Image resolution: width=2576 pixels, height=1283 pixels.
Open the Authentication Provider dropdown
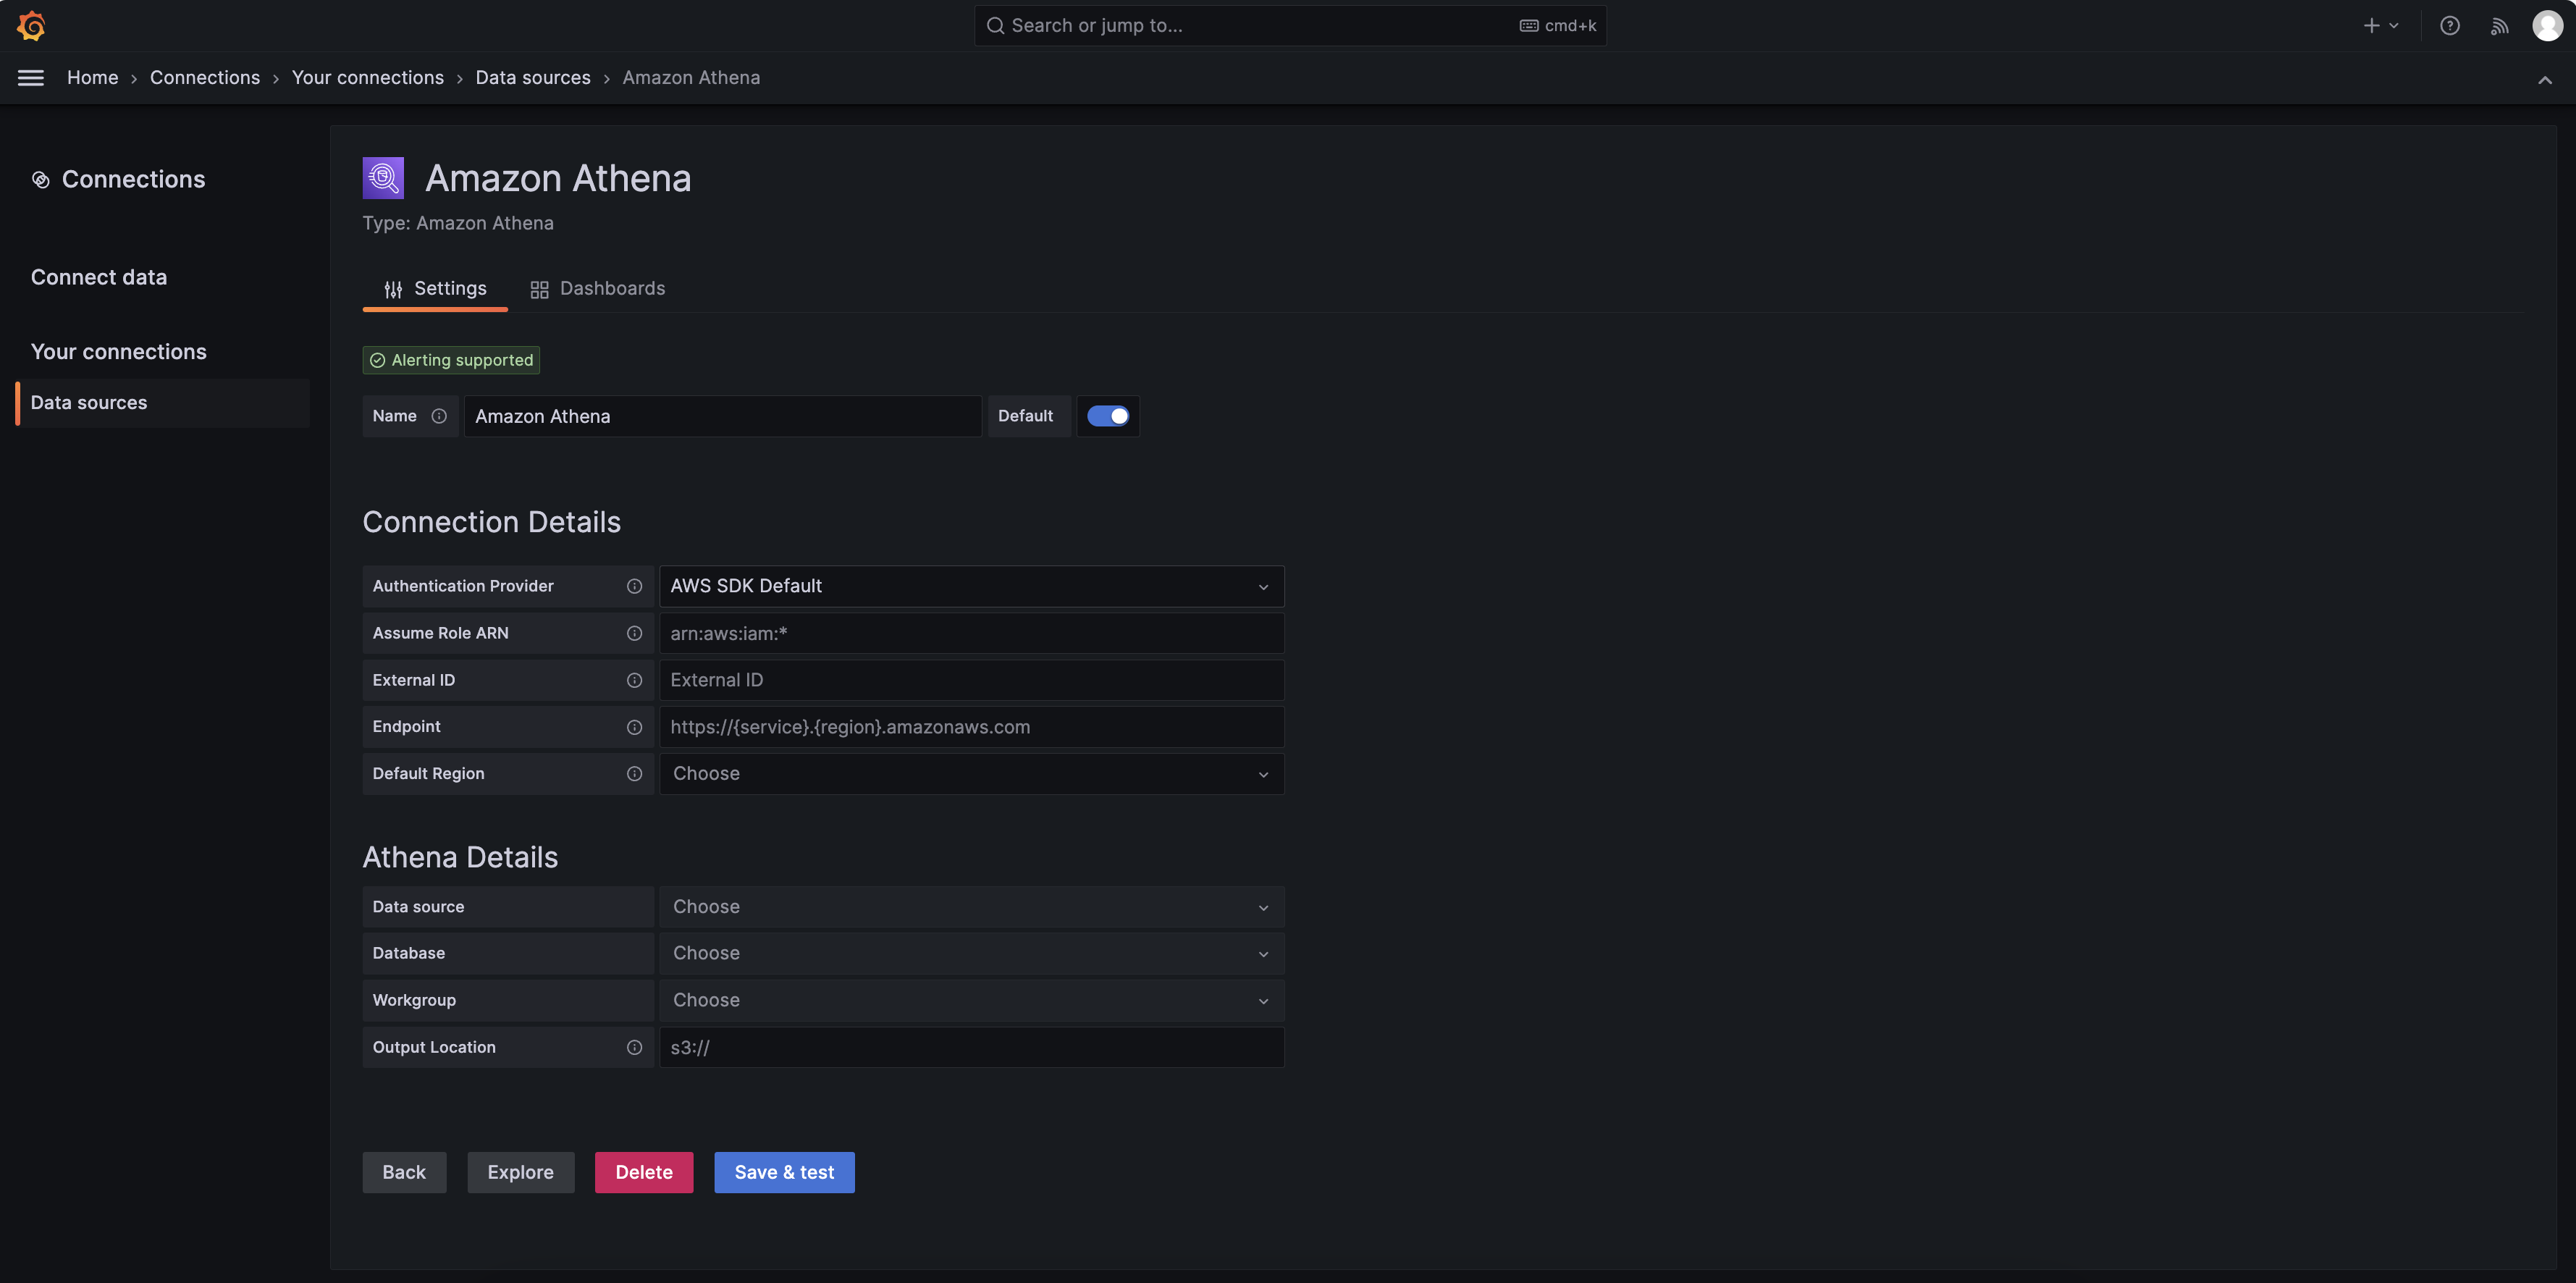972,586
